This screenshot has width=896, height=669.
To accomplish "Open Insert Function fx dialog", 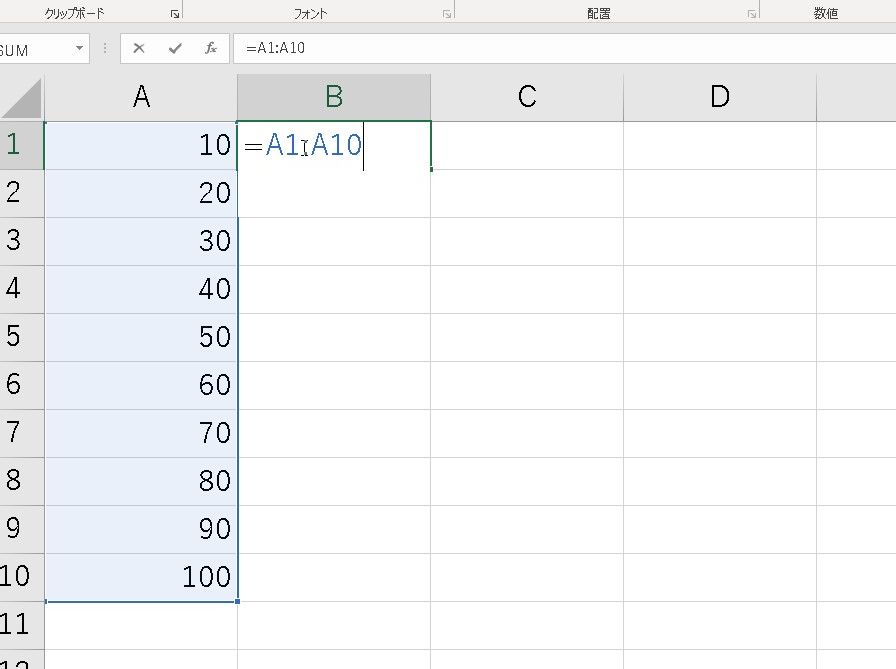I will [x=210, y=48].
